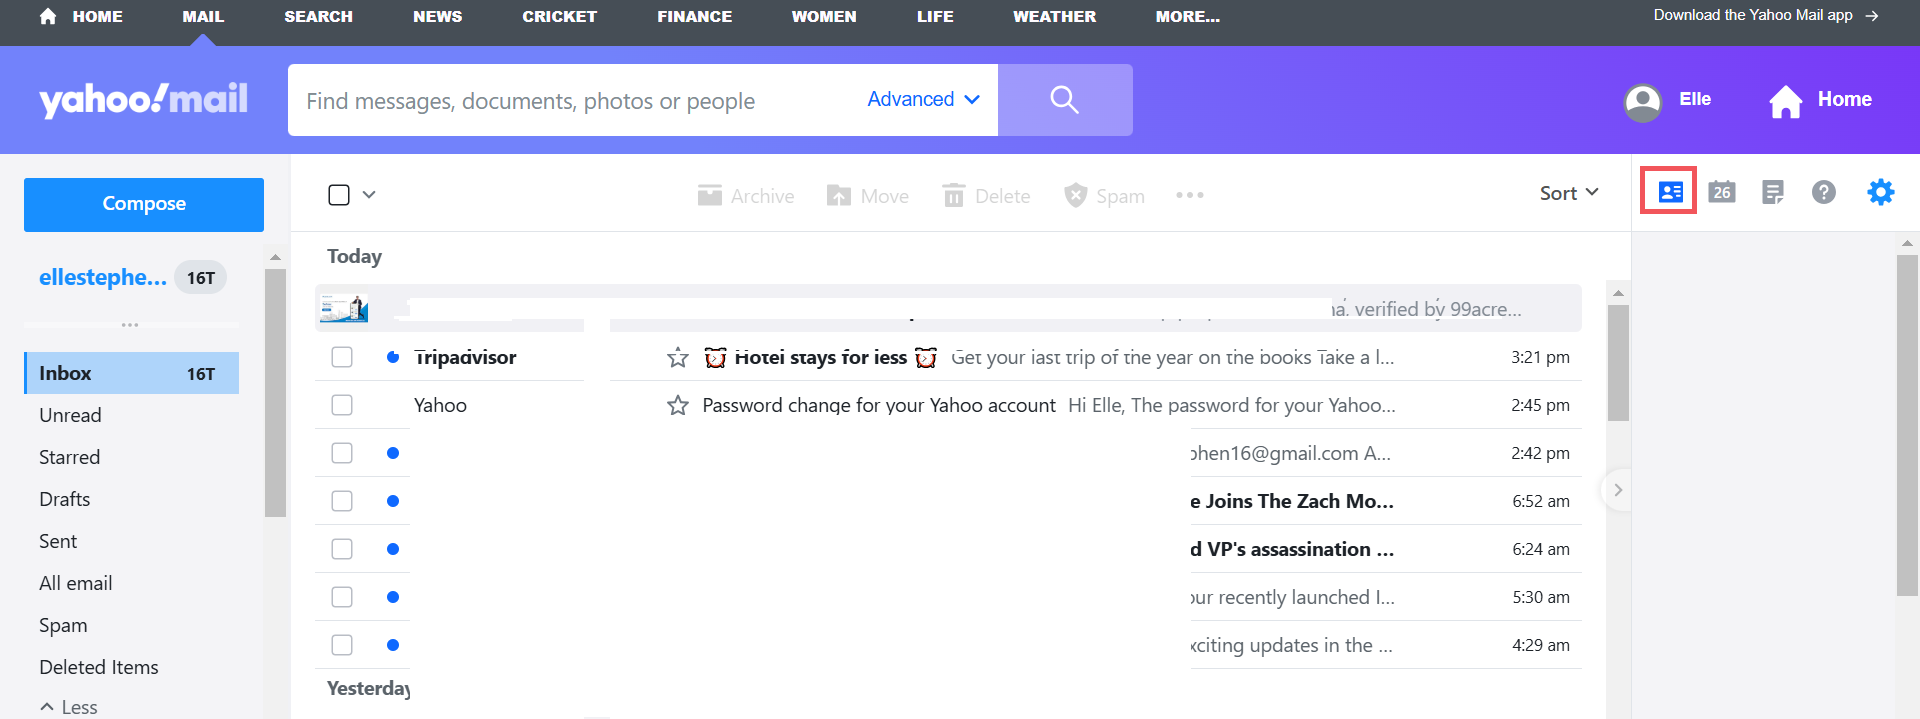This screenshot has height=719, width=1920.
Task: Open the Advanced search dropdown
Action: [x=923, y=99]
